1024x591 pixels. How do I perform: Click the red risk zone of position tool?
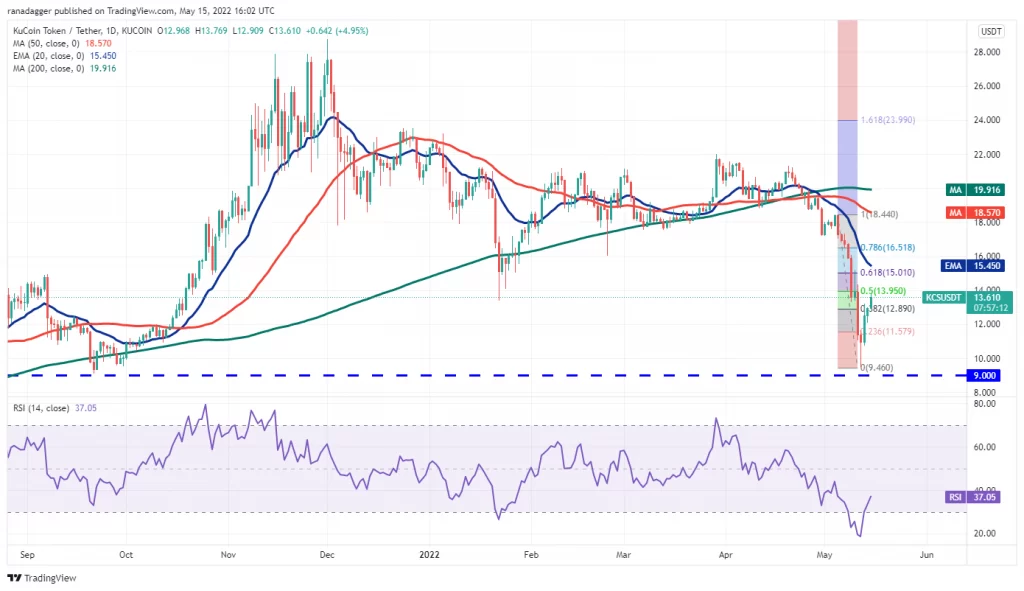[848, 71]
